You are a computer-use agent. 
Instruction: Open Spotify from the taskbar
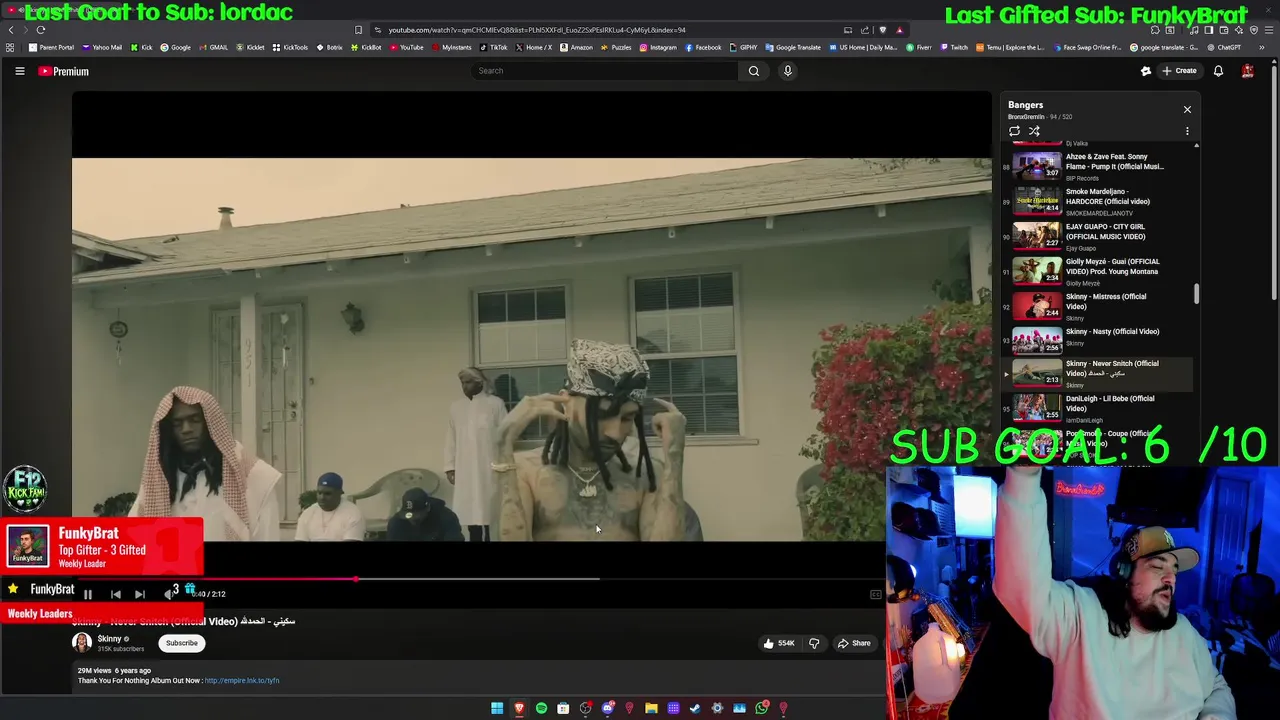[x=541, y=708]
